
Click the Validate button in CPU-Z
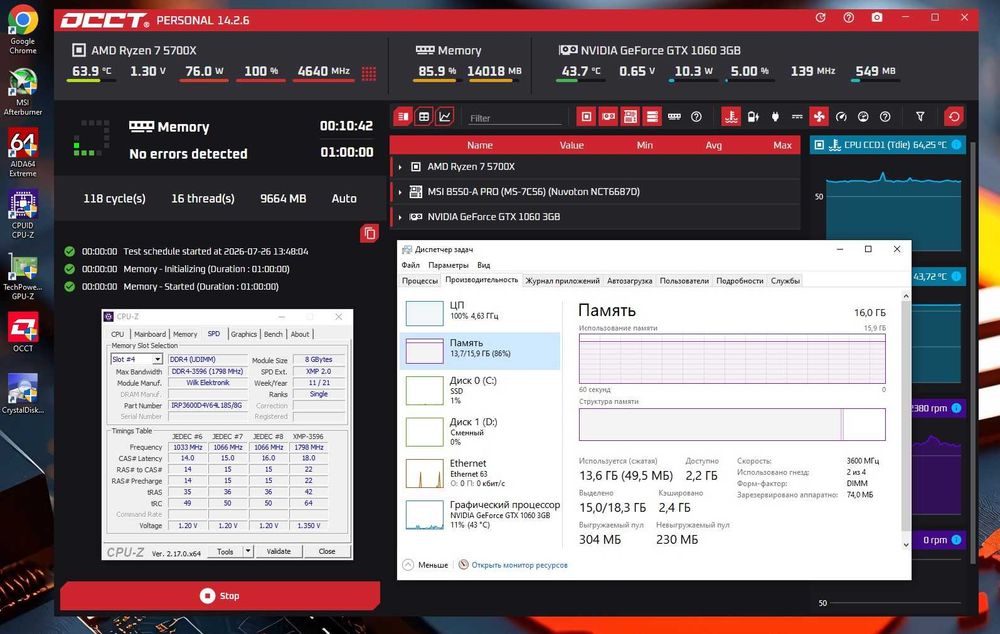coord(278,551)
